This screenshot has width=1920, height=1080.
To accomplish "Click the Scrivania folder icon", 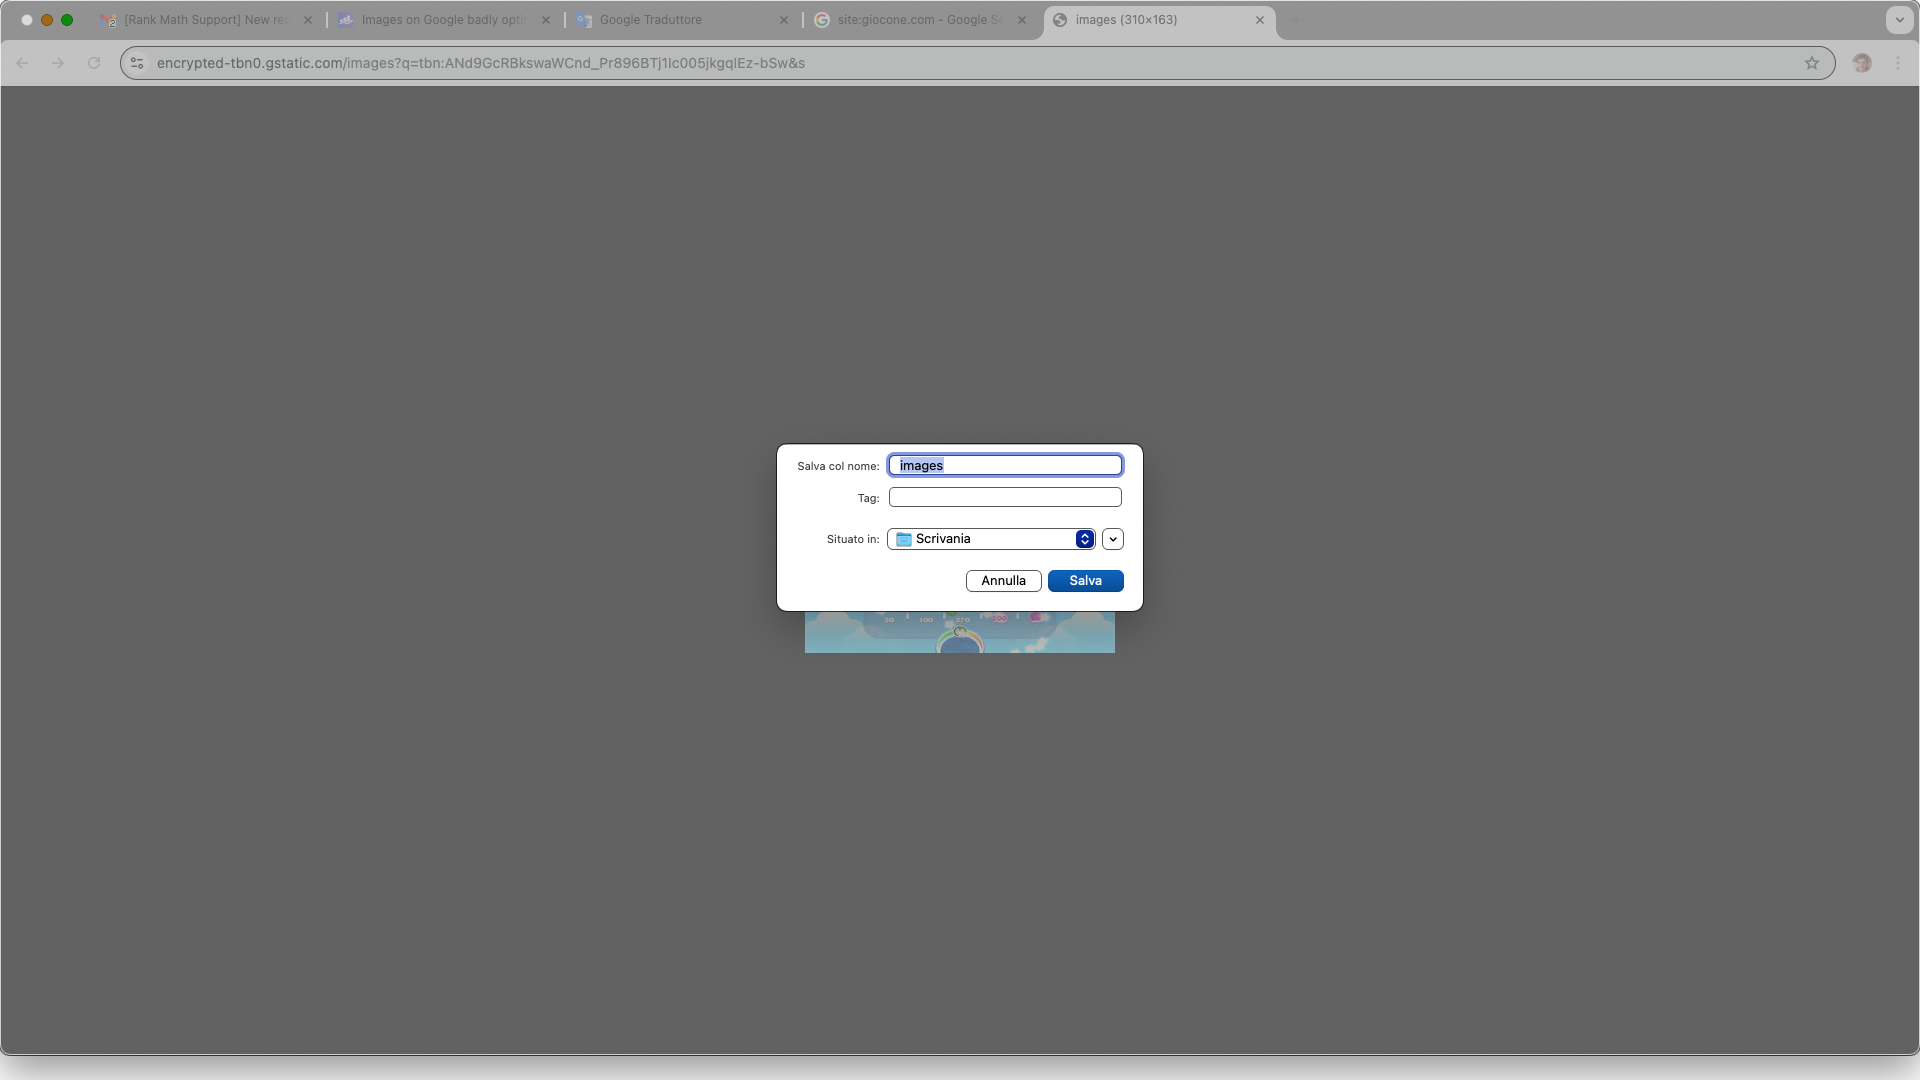I will 904,539.
